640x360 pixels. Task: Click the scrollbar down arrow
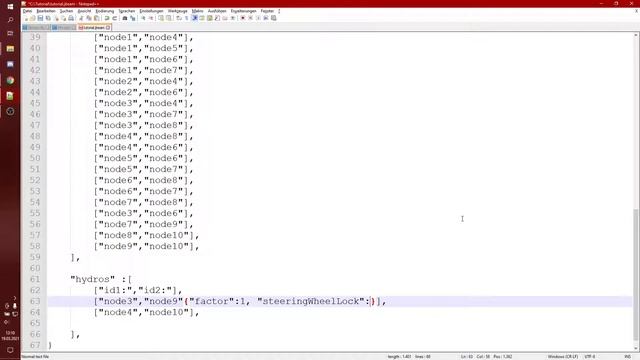click(x=636, y=348)
